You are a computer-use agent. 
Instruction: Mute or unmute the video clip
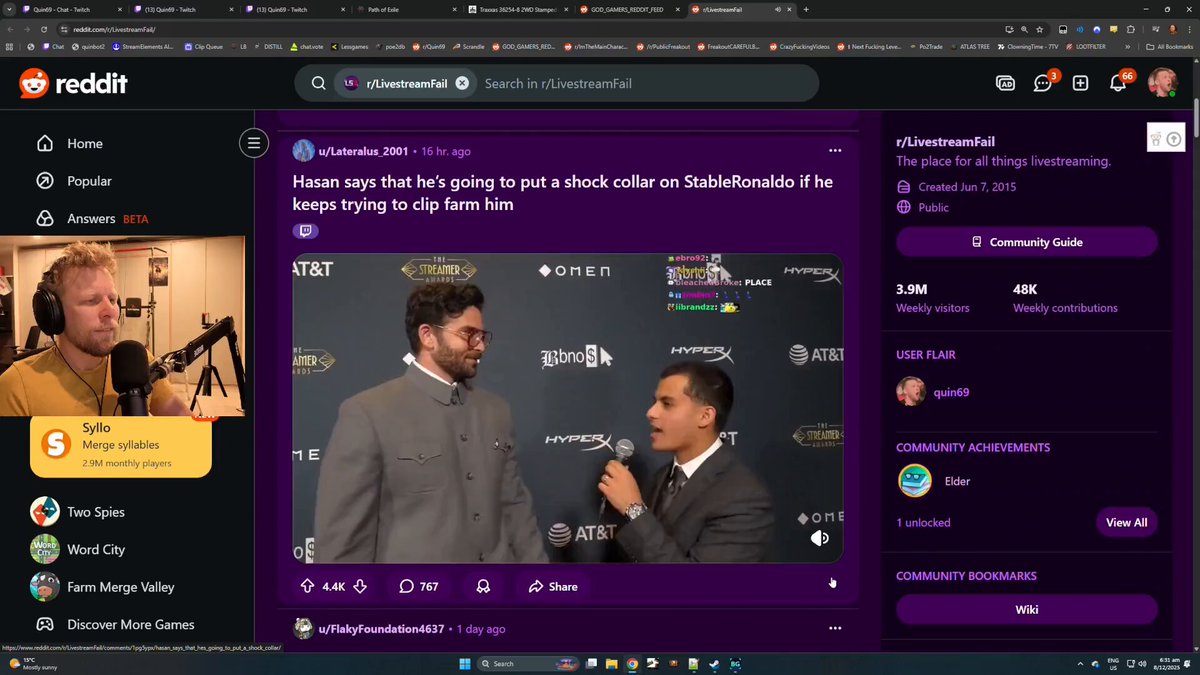[819, 539]
